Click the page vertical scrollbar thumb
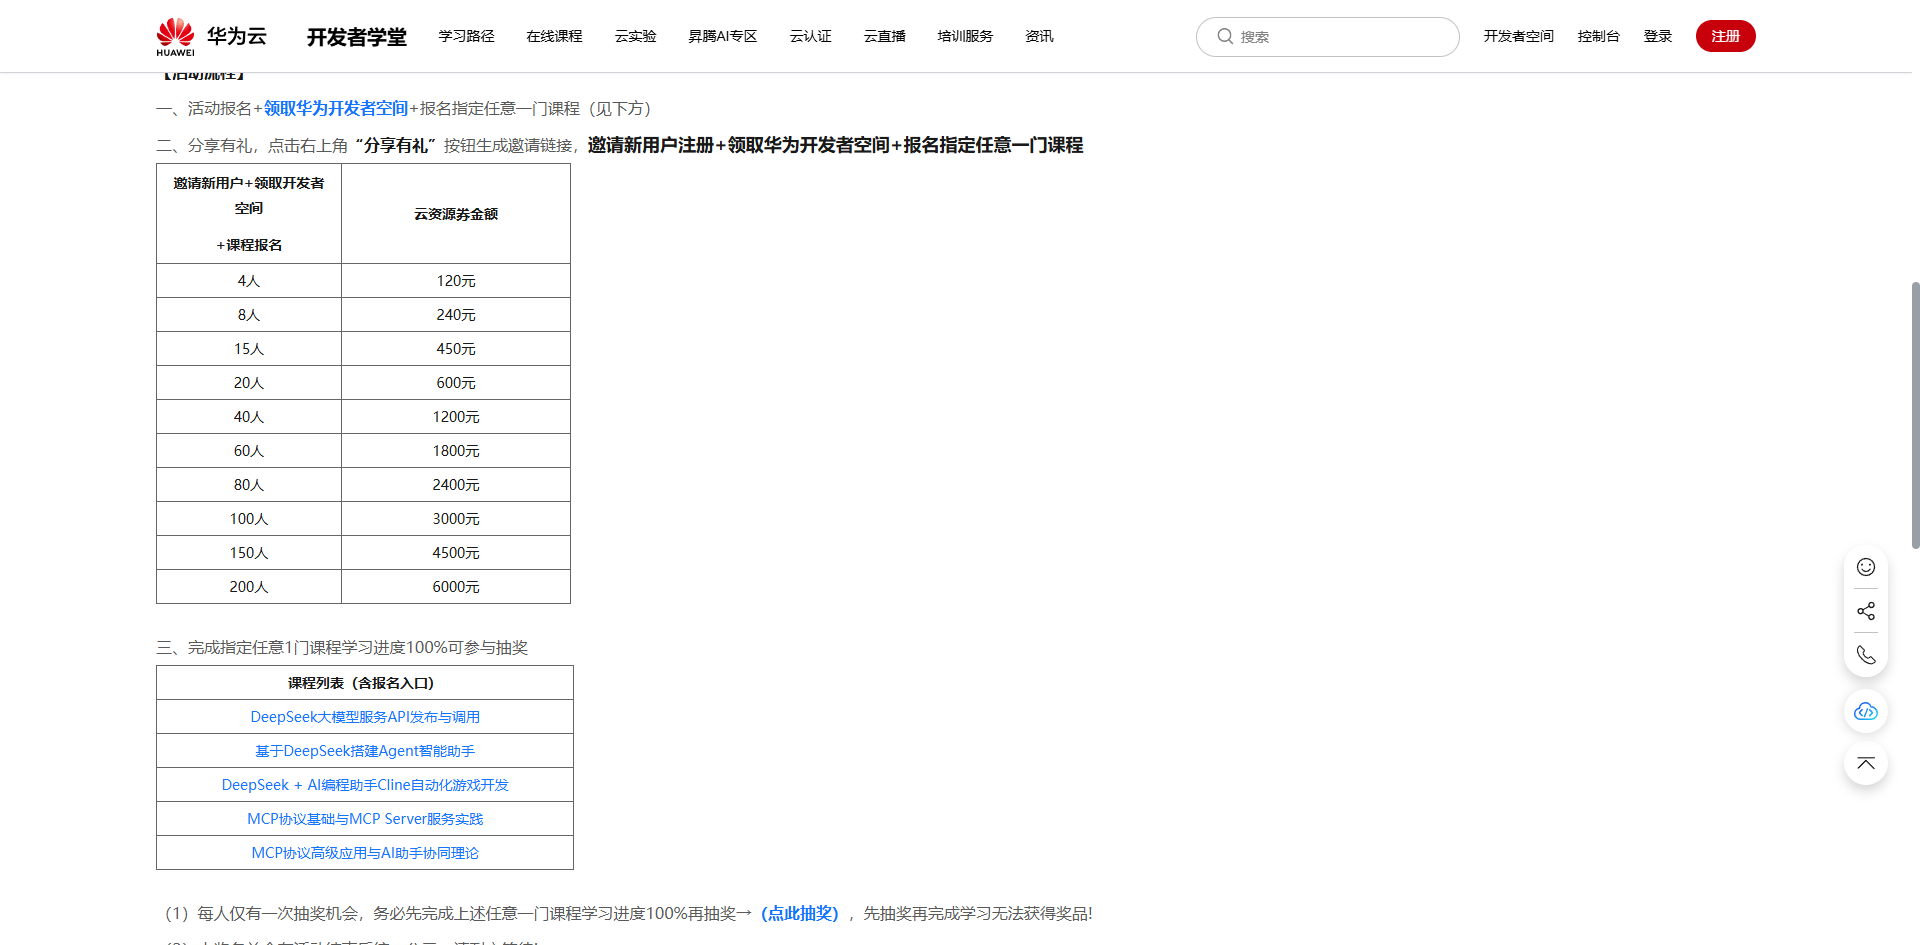The width and height of the screenshot is (1920, 945). pyautogui.click(x=1915, y=415)
